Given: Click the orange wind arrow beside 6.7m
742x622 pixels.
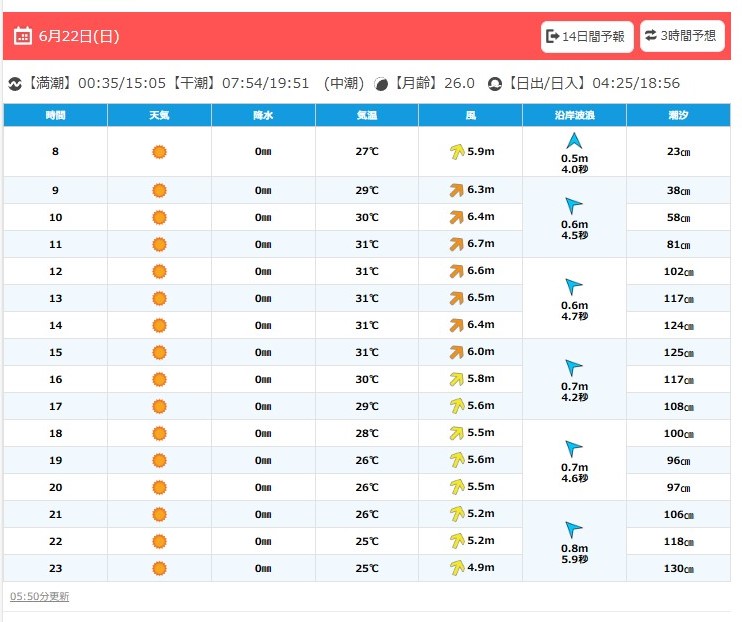Looking at the screenshot, I should pyautogui.click(x=457, y=244).
